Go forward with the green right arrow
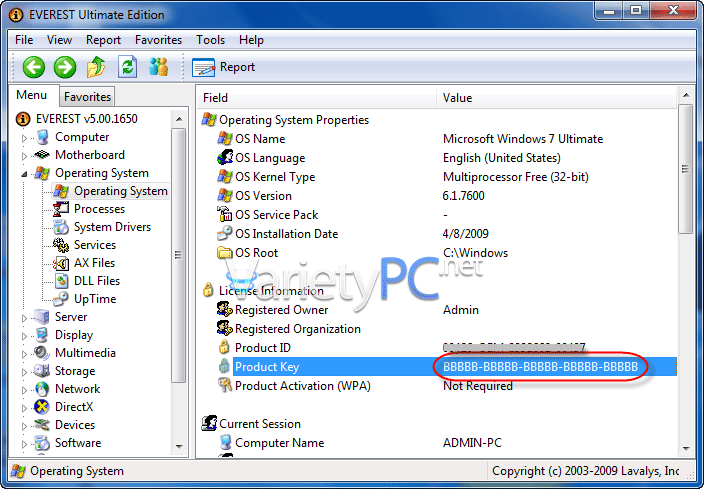 (x=65, y=67)
